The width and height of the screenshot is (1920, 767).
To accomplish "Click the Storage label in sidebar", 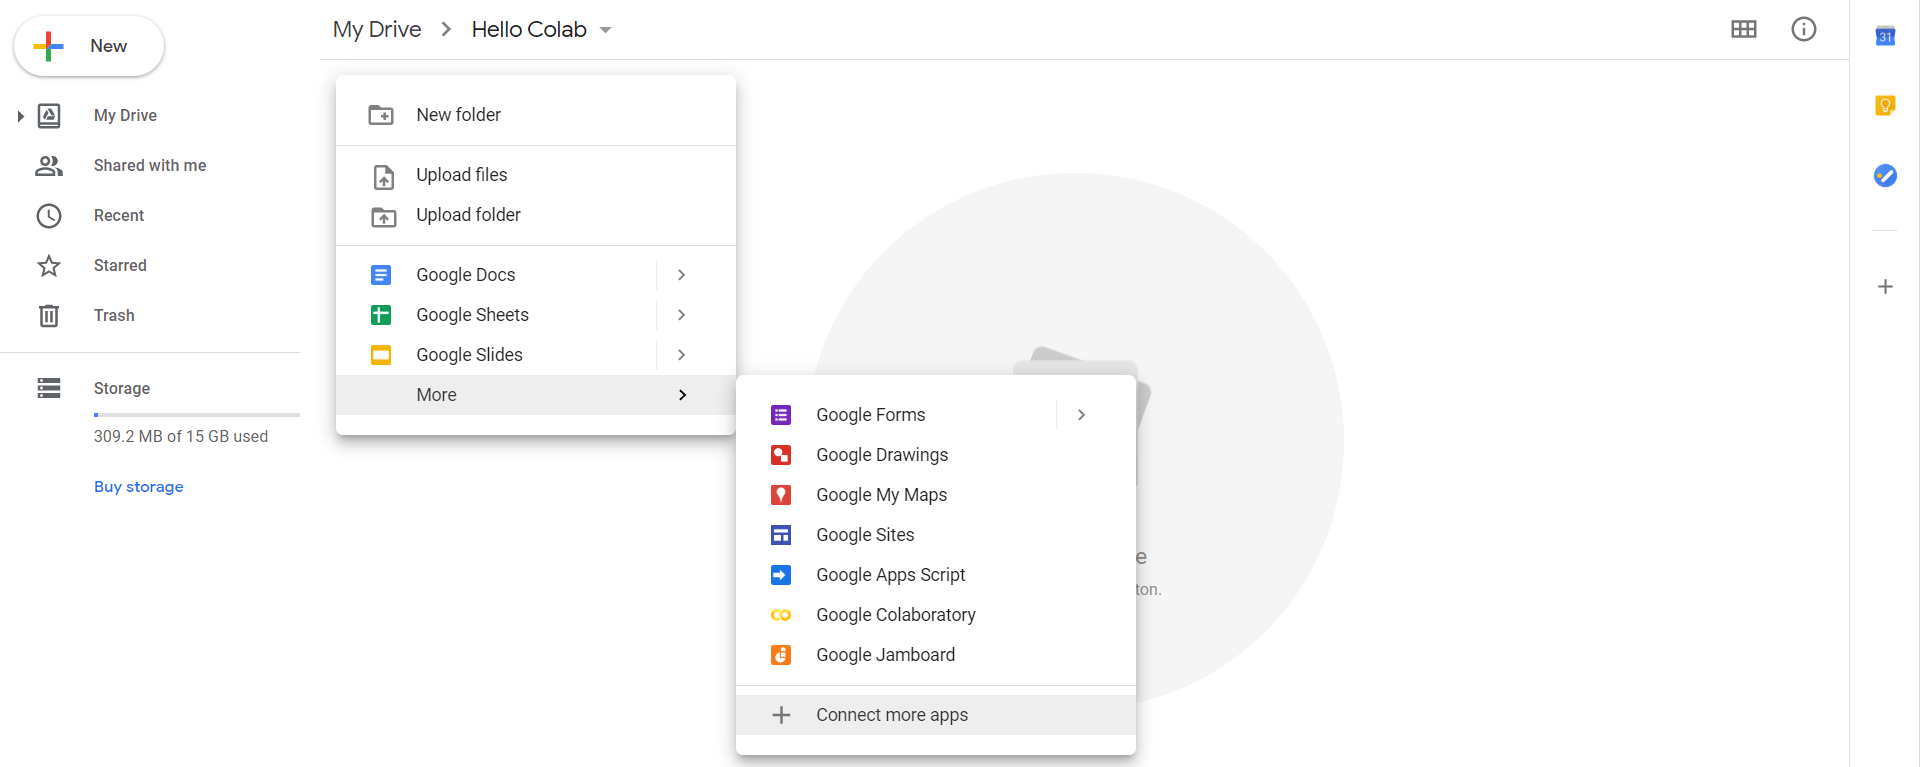I will pos(122,388).
